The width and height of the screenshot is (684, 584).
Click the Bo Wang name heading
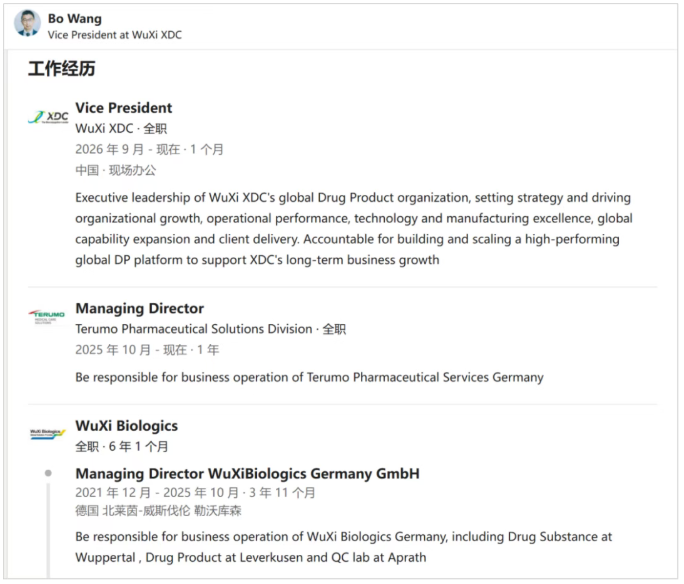[75, 19]
